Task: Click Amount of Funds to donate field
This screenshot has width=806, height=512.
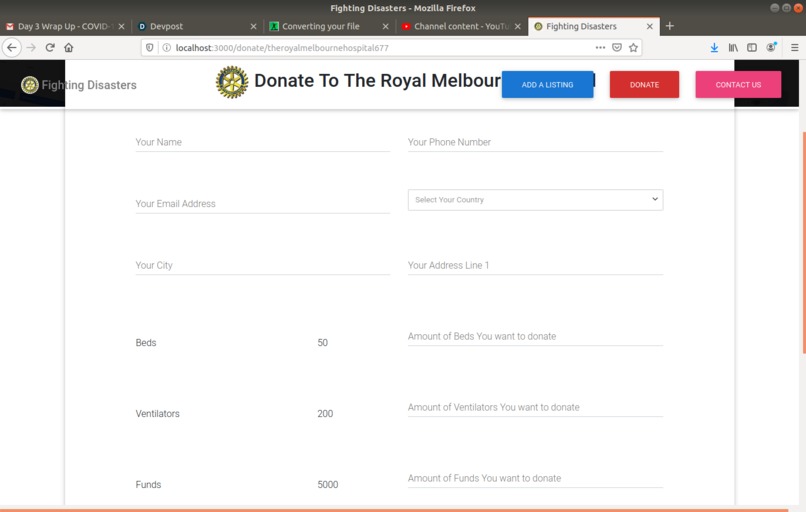Action: click(535, 478)
